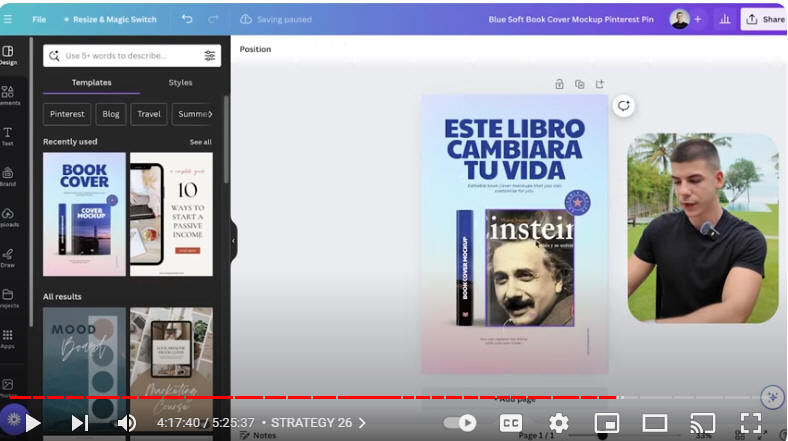The height and width of the screenshot is (441, 788).
Task: Click the redo arrow
Action: point(214,19)
